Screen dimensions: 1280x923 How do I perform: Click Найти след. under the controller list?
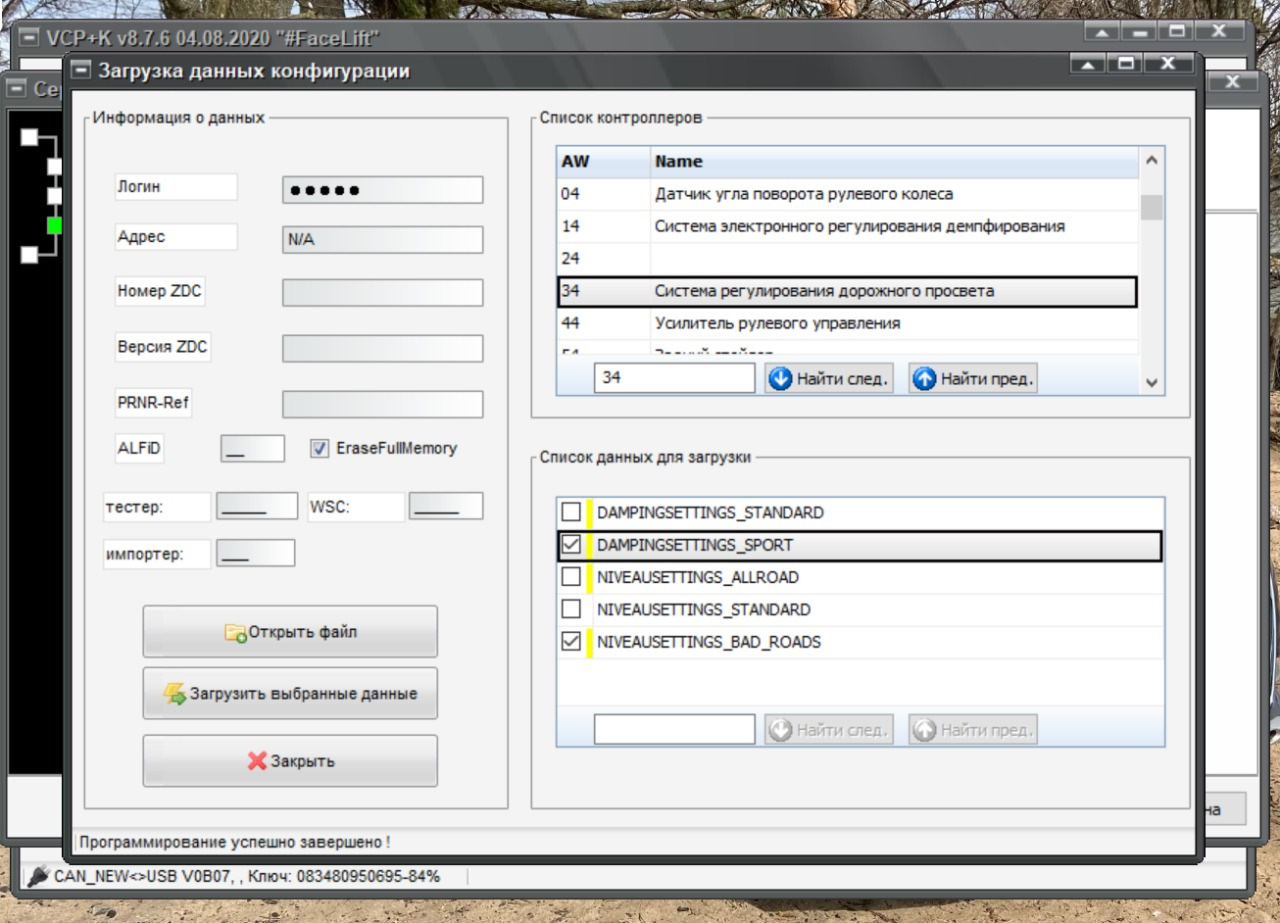pos(829,379)
